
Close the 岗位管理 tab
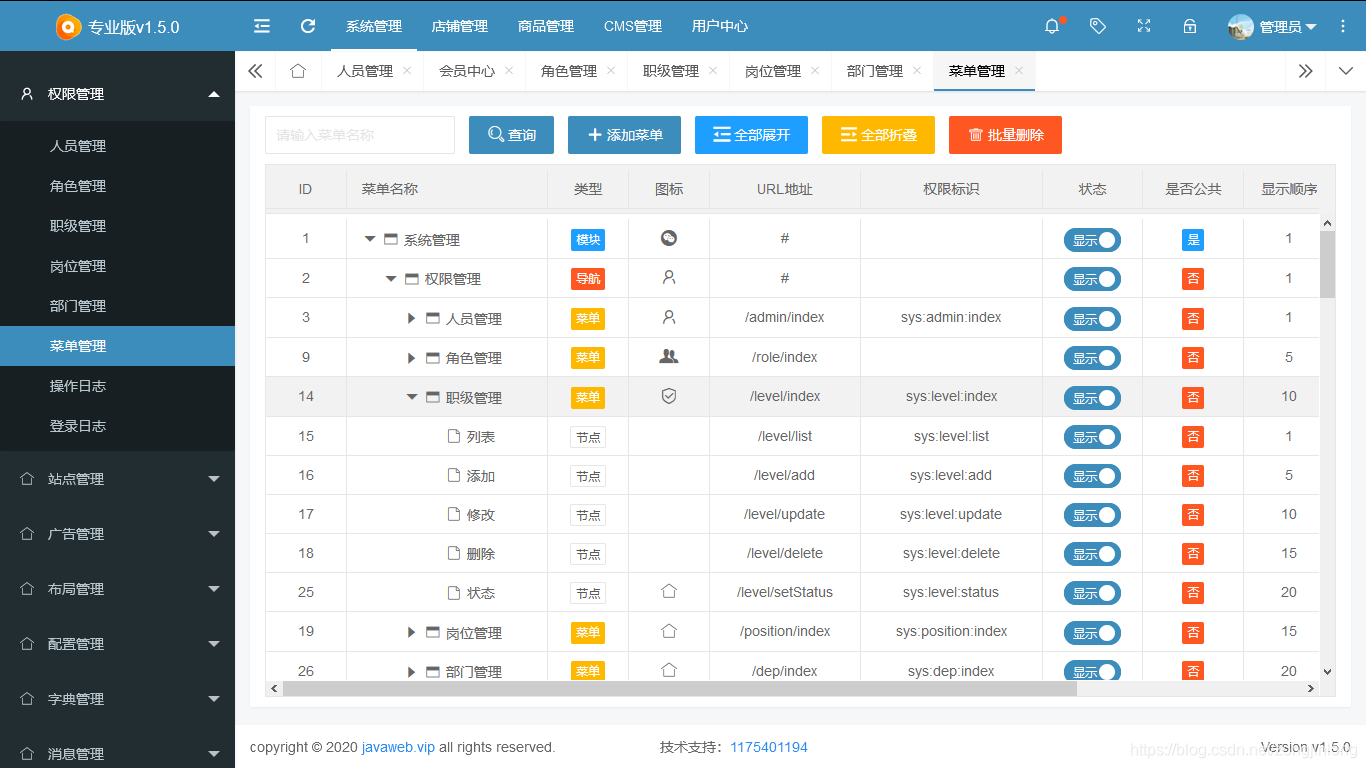[x=815, y=71]
